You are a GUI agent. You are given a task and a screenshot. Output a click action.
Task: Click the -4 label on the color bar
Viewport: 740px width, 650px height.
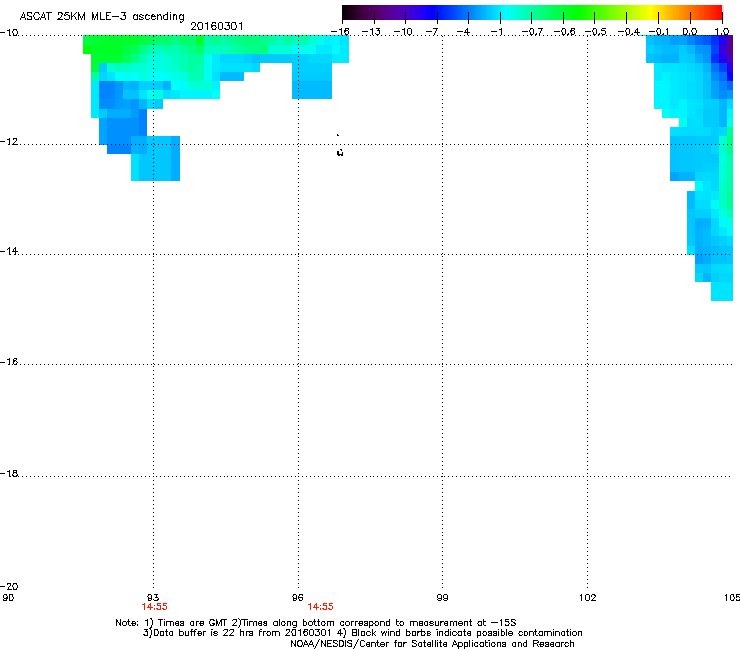[463, 32]
